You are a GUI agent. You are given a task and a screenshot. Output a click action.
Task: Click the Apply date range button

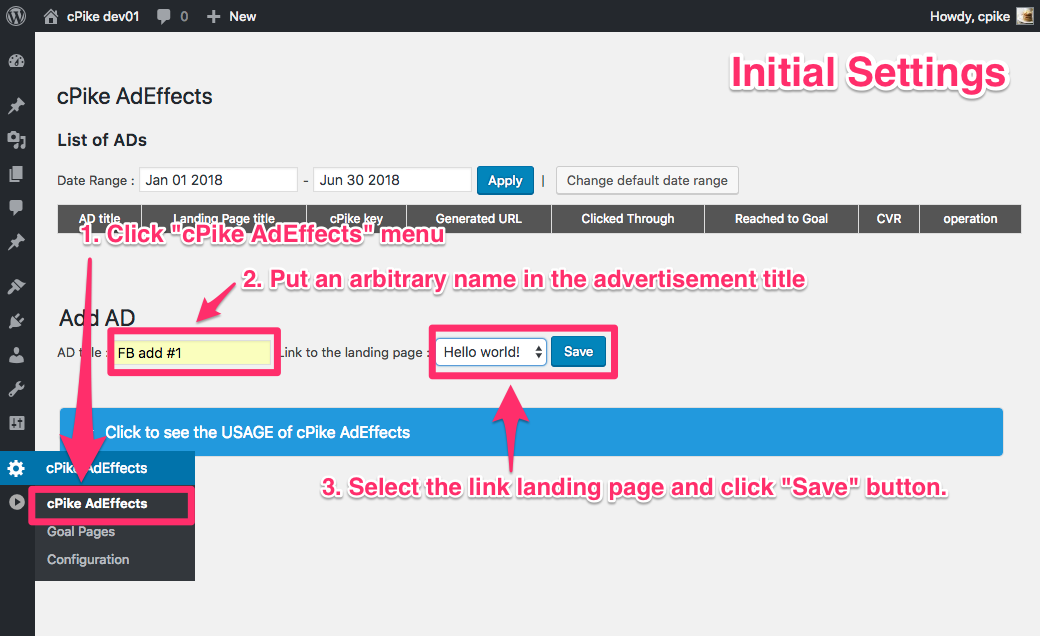(505, 180)
